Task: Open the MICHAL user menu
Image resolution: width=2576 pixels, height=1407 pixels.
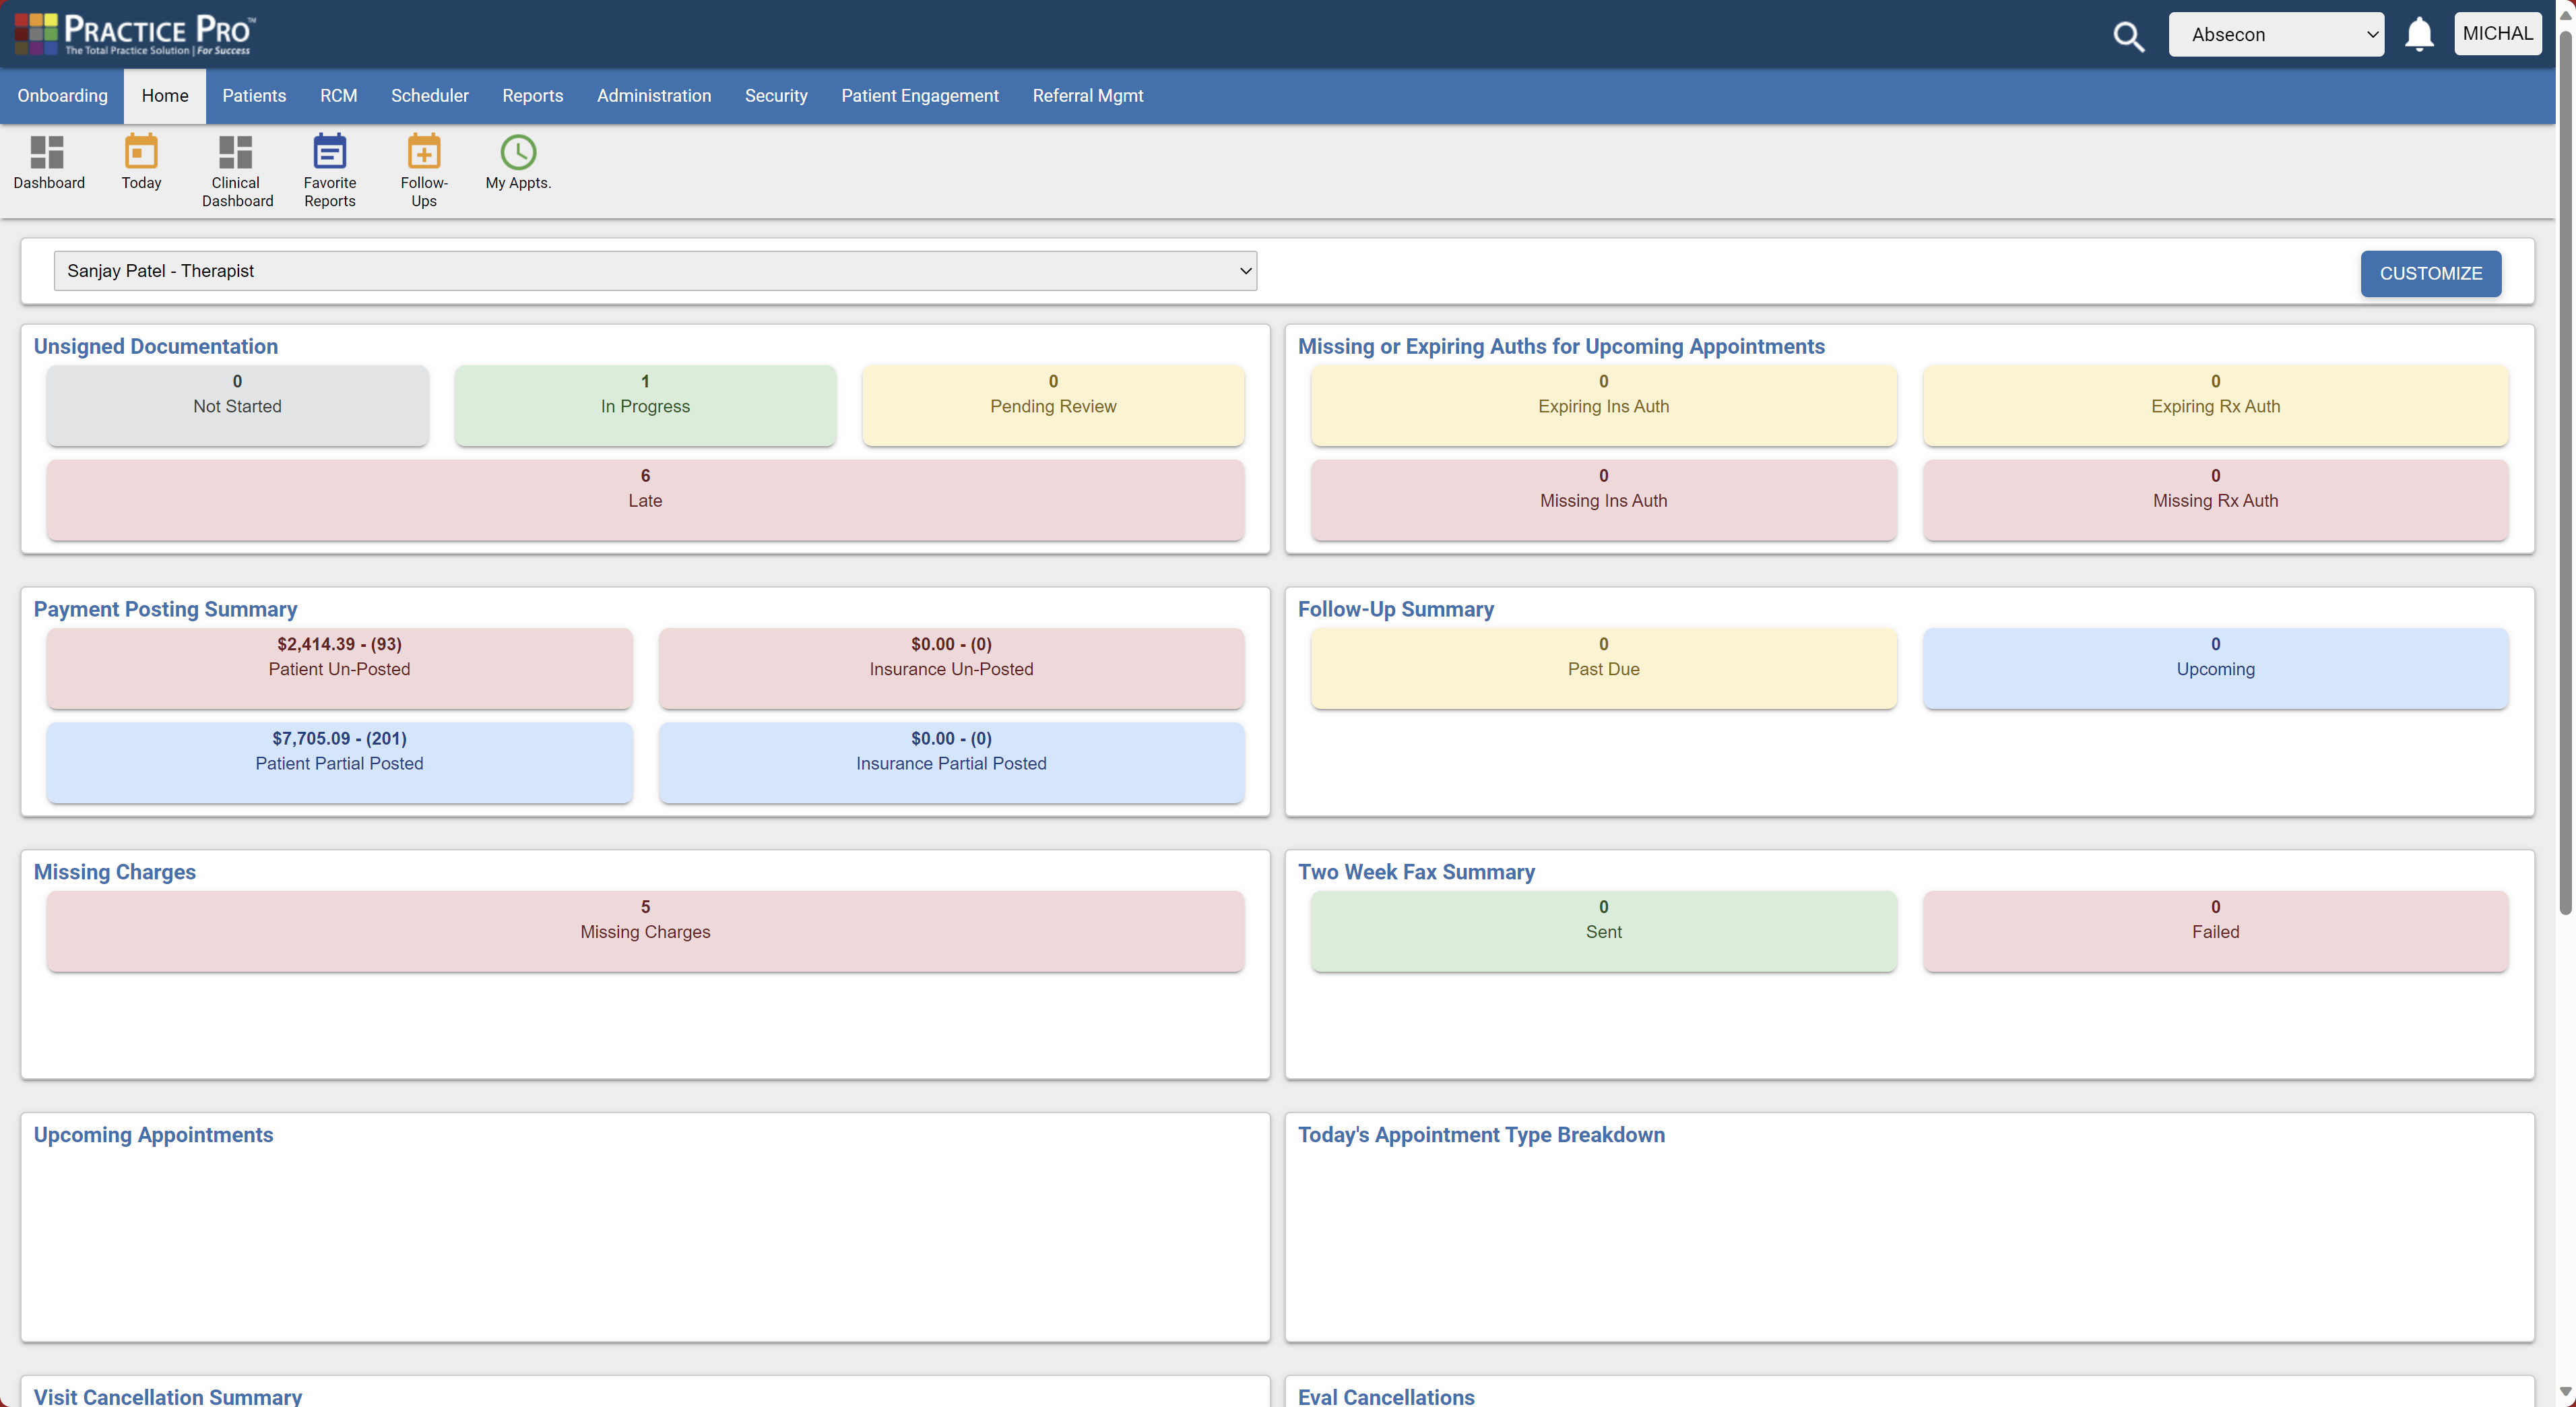Action: (2498, 32)
